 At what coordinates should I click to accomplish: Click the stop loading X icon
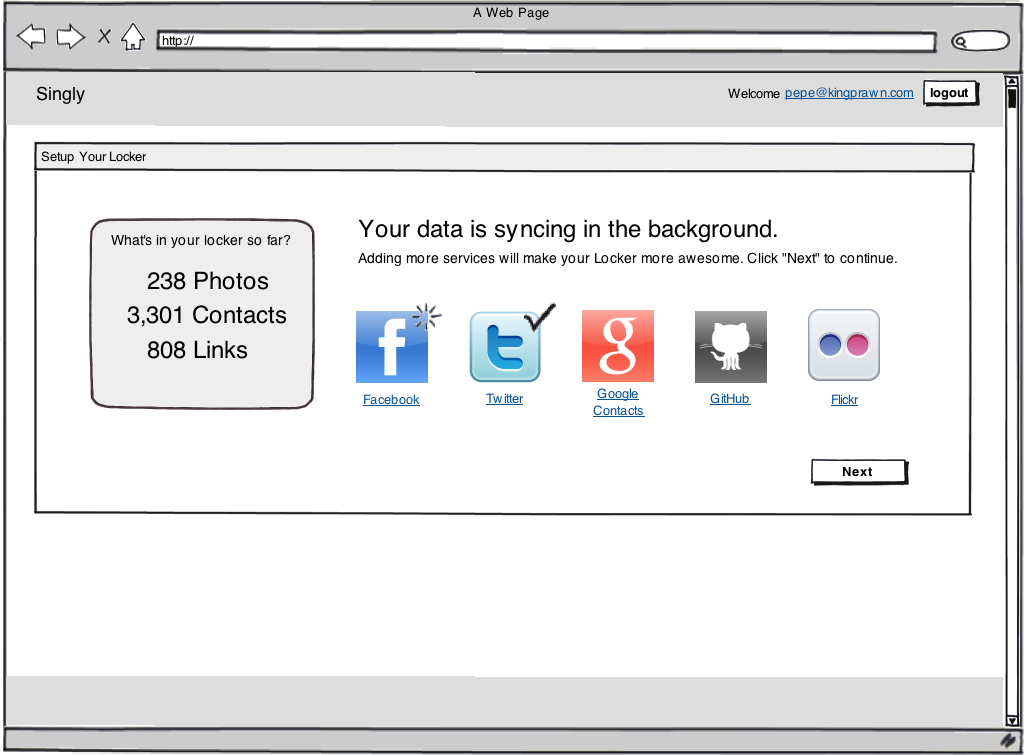[104, 36]
